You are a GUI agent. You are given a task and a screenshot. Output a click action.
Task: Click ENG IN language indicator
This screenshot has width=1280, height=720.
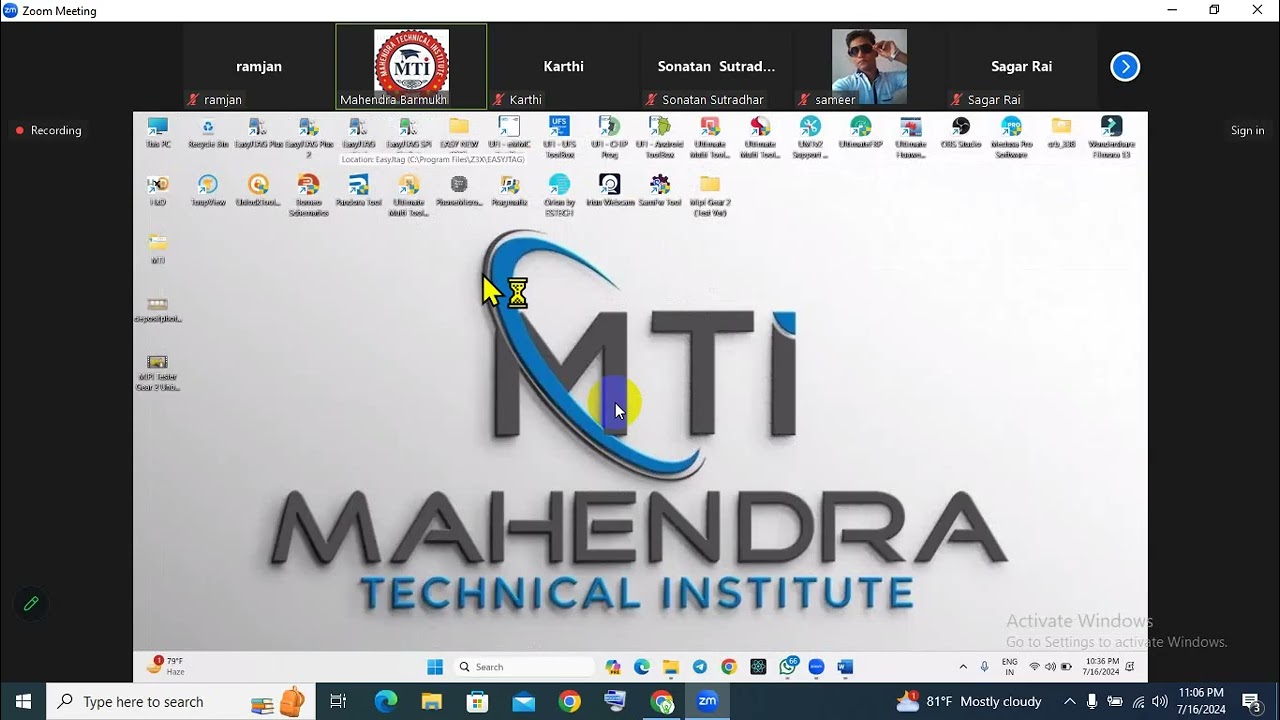pyautogui.click(x=1010, y=667)
